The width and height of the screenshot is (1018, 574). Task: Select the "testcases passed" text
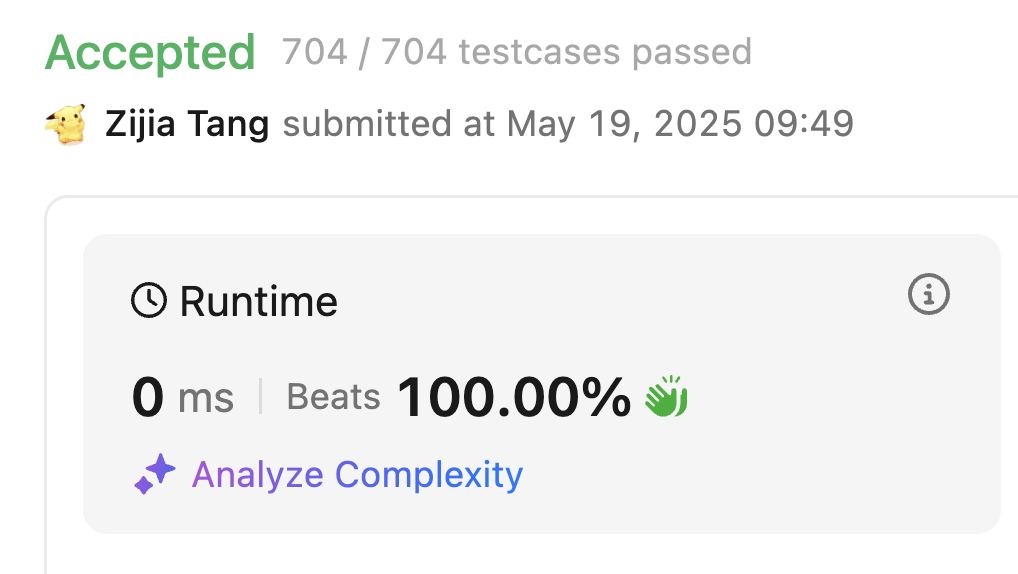pos(604,51)
